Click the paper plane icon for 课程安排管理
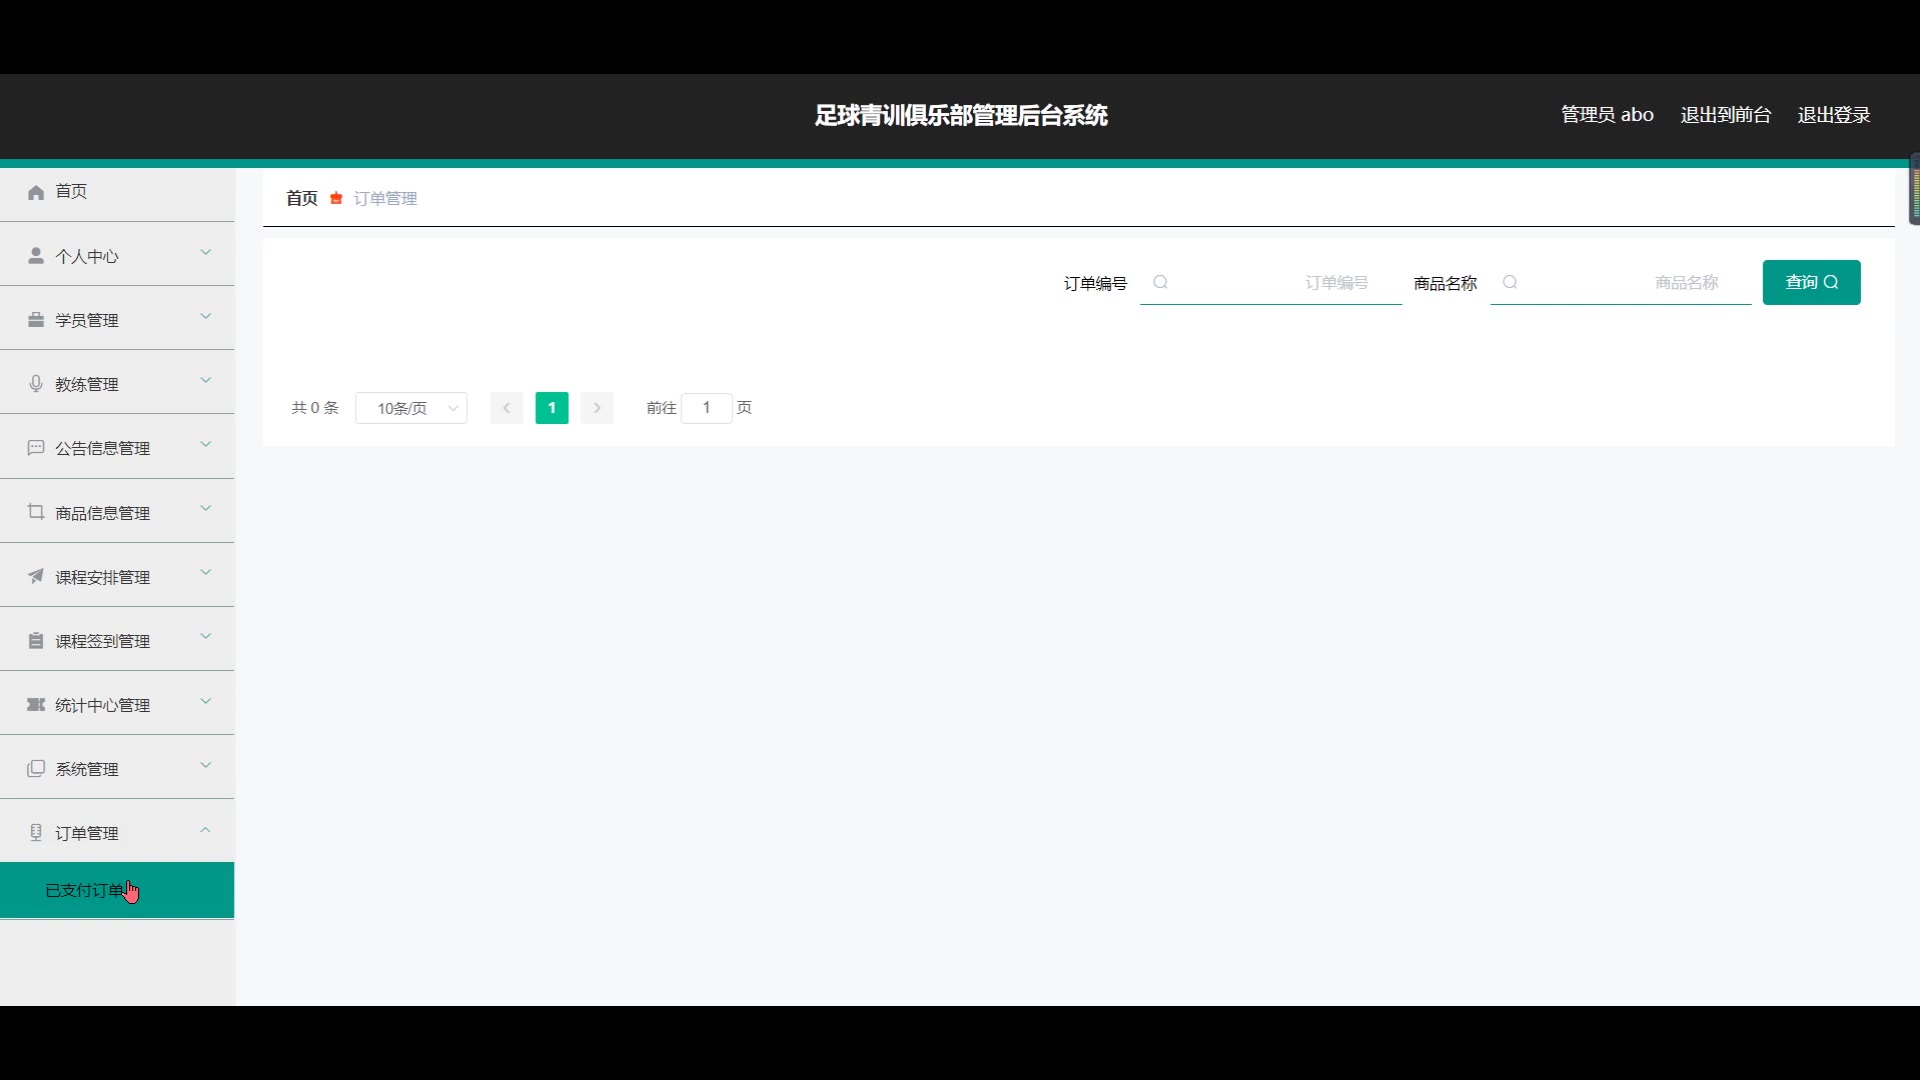The height and width of the screenshot is (1080, 1920). pos(36,576)
